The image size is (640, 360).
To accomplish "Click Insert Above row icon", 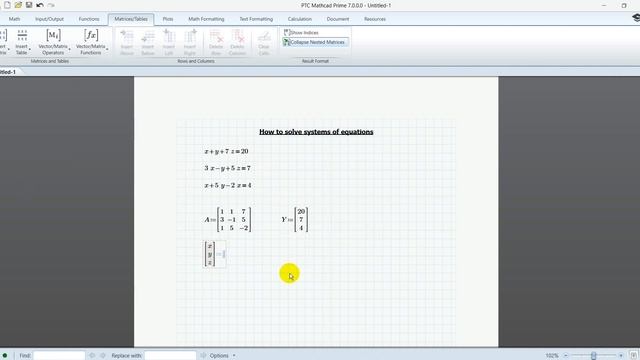I will coord(127,42).
